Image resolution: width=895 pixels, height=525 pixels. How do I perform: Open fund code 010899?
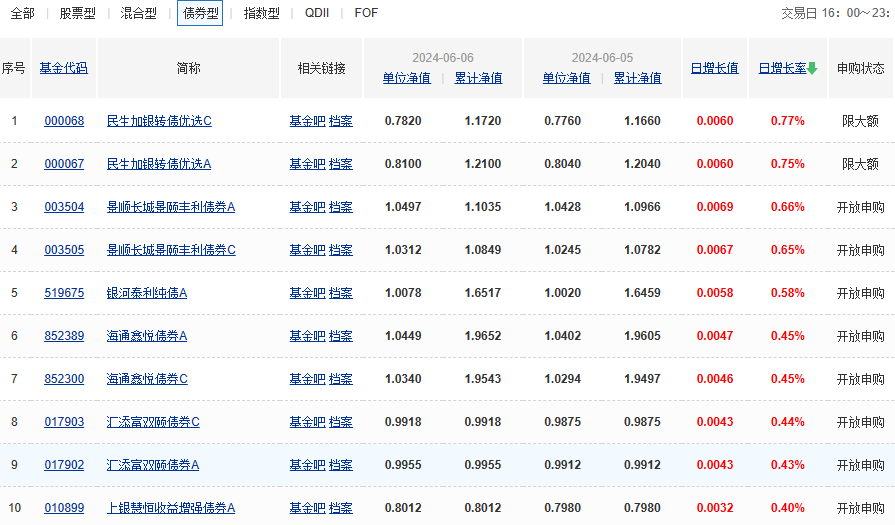[64, 508]
